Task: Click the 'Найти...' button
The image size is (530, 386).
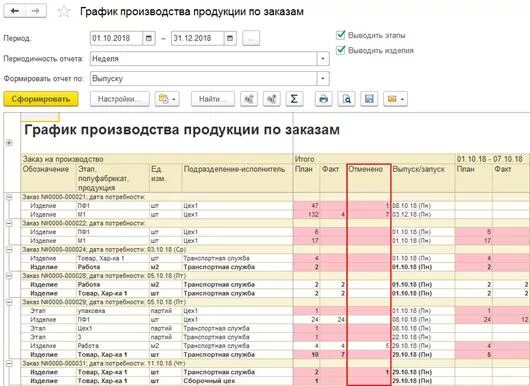Action: [x=213, y=99]
